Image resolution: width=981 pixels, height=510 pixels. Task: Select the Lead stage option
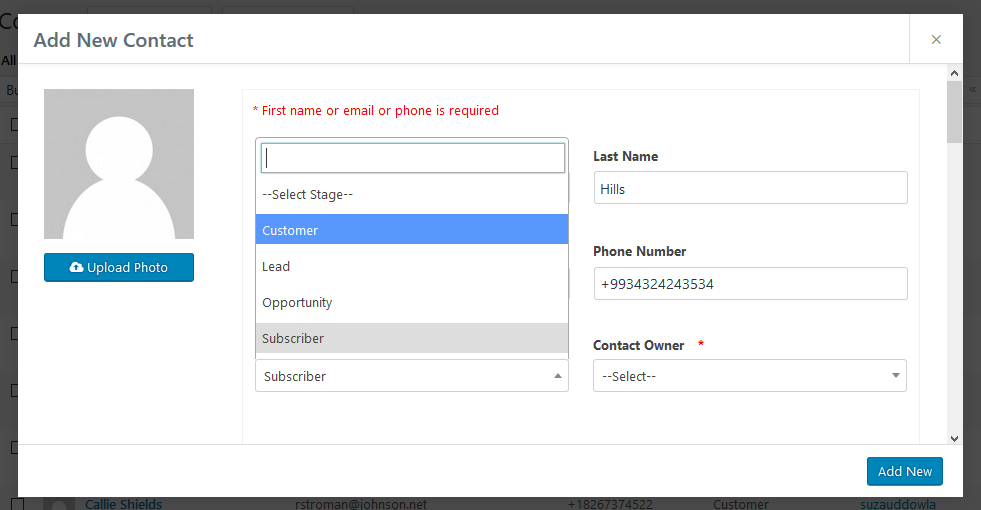tap(412, 267)
